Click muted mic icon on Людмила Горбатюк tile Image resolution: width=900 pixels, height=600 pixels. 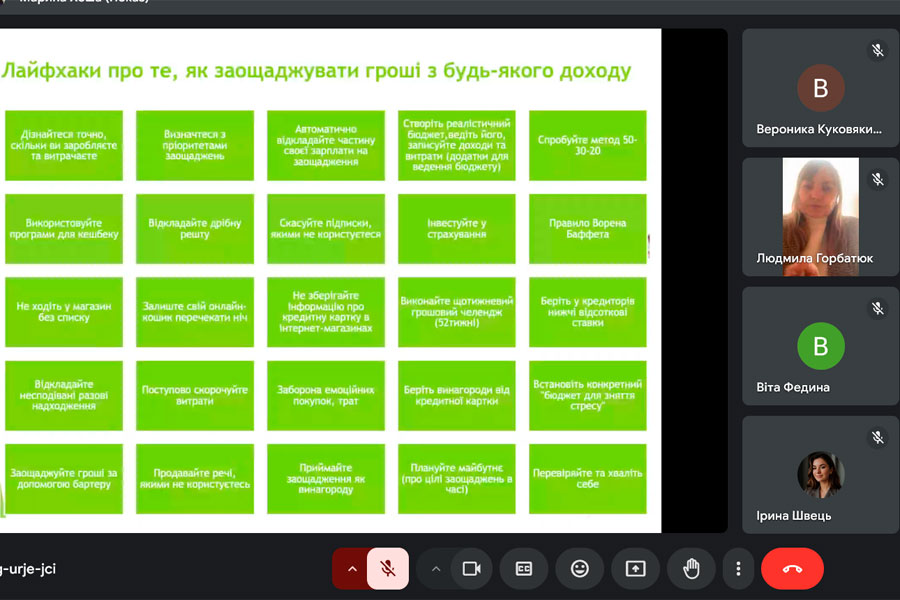(878, 179)
